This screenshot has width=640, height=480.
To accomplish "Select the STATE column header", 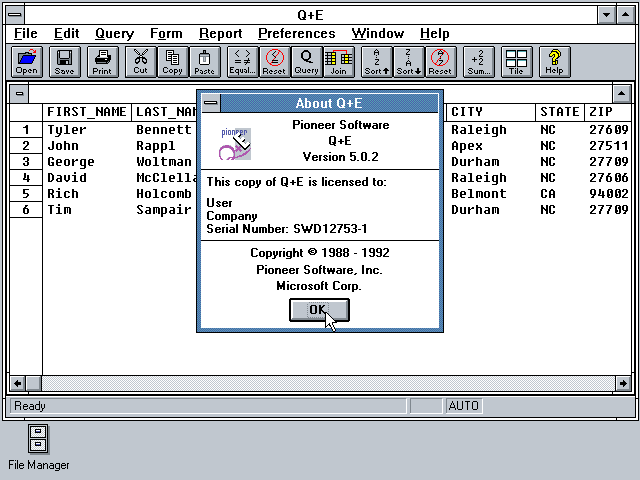I will [x=560, y=112].
